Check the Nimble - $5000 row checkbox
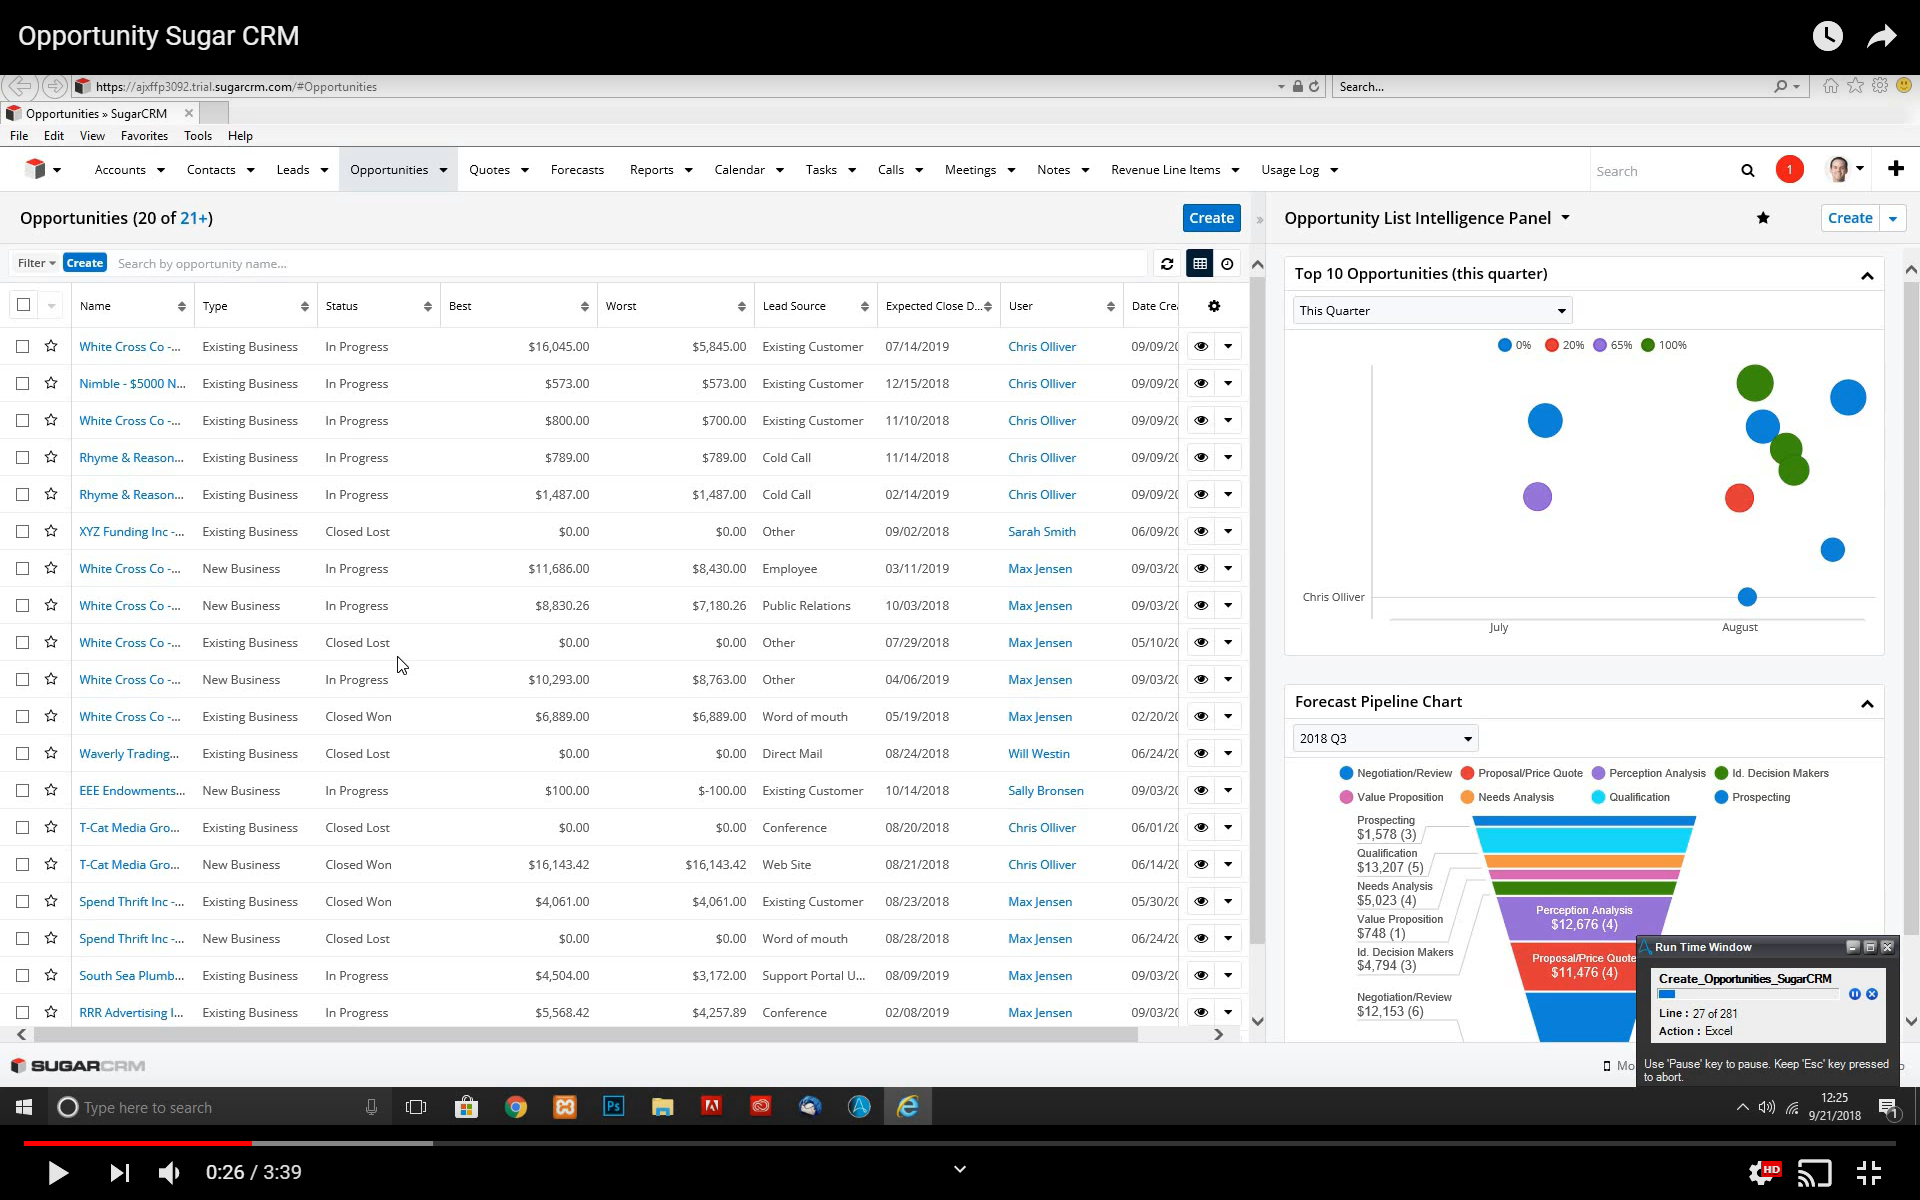The width and height of the screenshot is (1920, 1200). coord(22,383)
